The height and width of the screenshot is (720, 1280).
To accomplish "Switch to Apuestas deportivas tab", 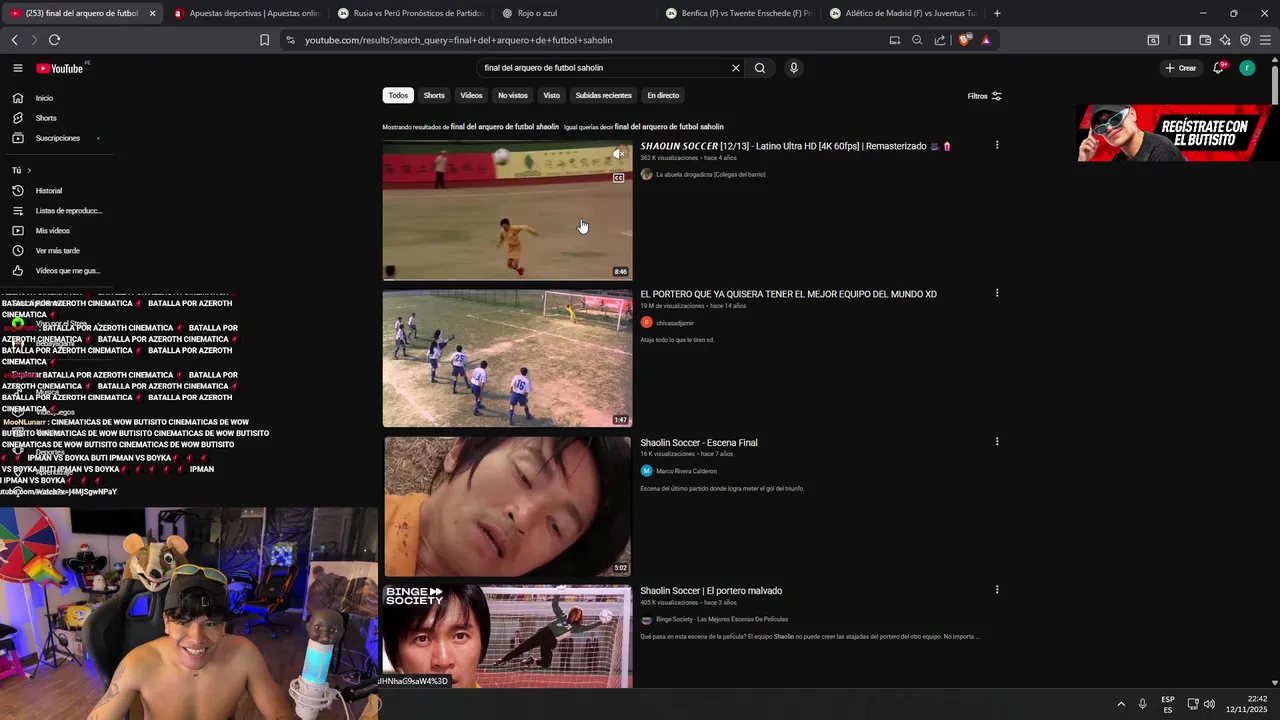I will [x=246, y=13].
